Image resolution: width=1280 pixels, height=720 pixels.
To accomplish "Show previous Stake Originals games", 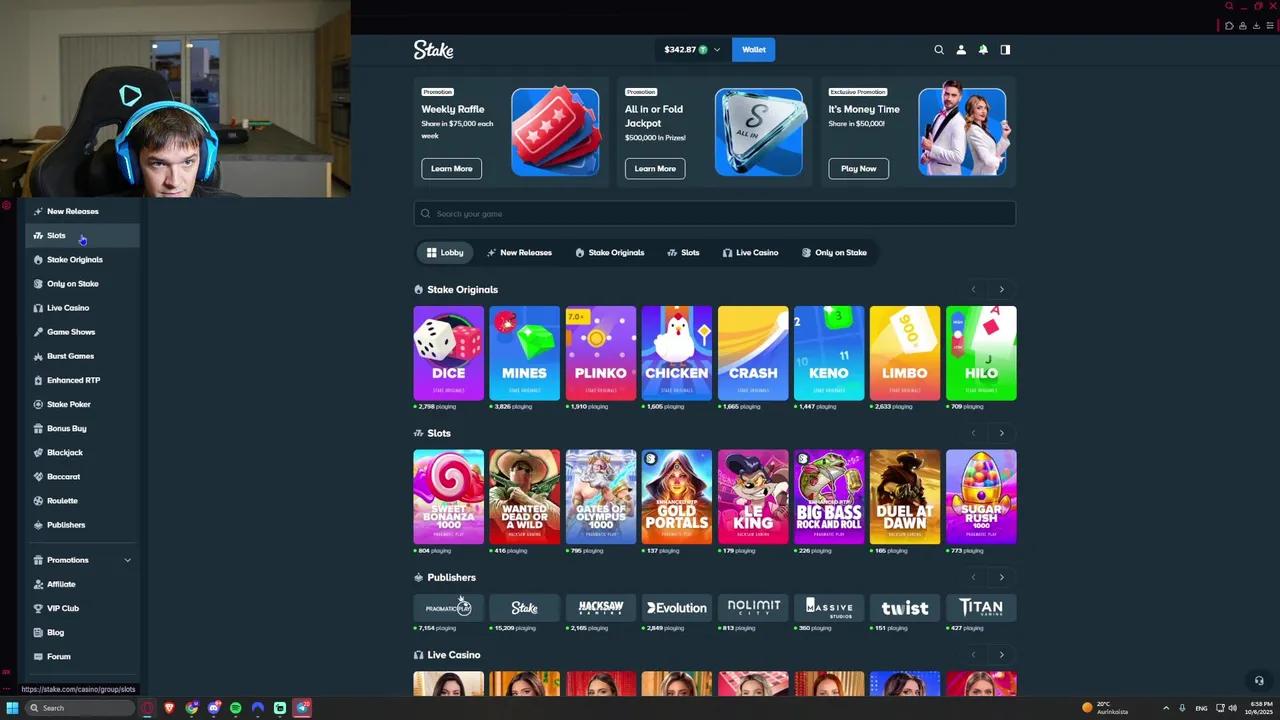I will [973, 290].
